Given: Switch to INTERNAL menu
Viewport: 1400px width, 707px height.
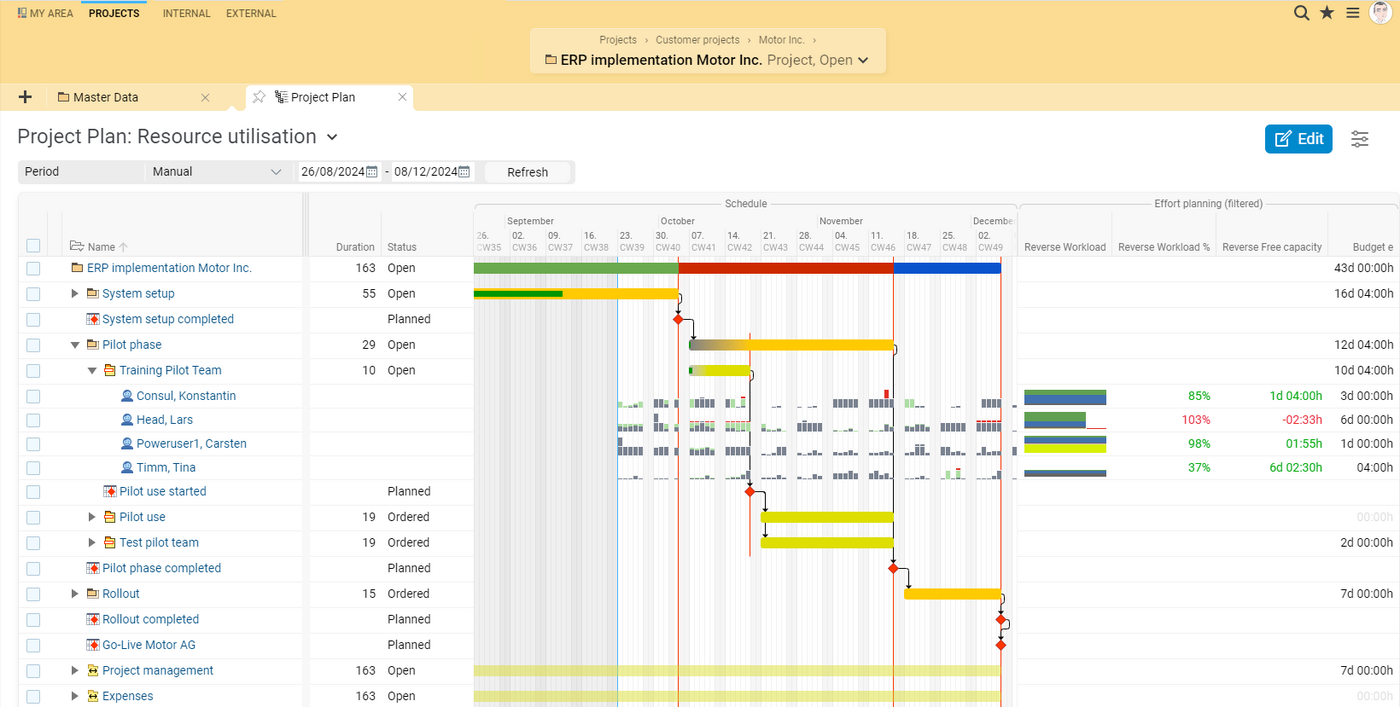Looking at the screenshot, I should pyautogui.click(x=187, y=14).
